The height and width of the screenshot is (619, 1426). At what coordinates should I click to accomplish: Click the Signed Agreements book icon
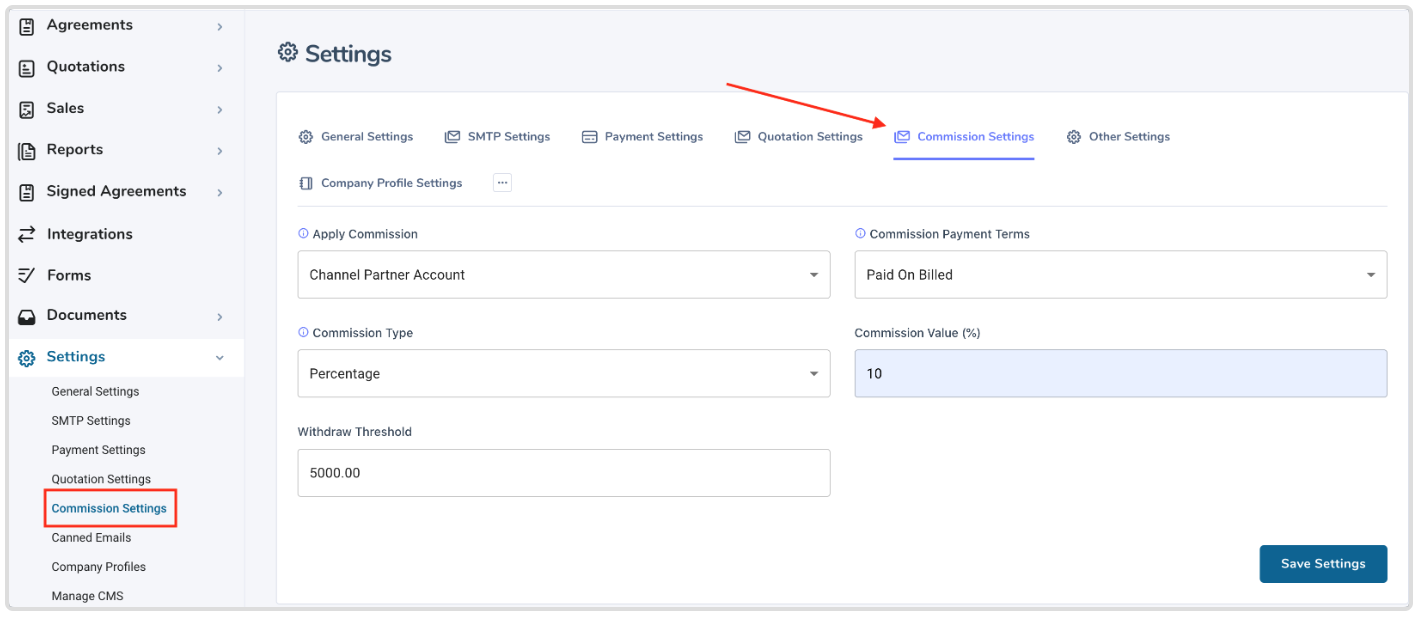pyautogui.click(x=25, y=190)
